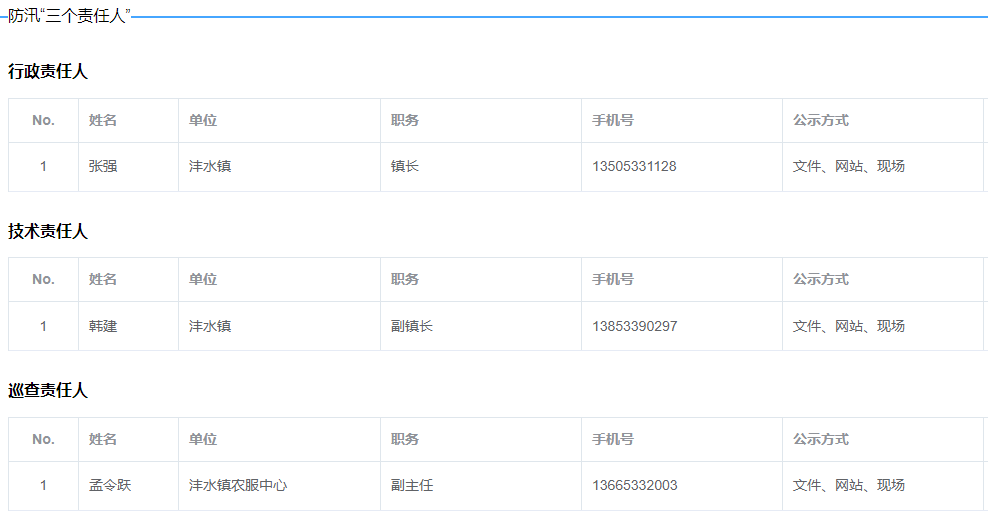Click 文件、网站、现场 in 韩建's row
Viewport: 988px width, 516px height.
(x=849, y=326)
